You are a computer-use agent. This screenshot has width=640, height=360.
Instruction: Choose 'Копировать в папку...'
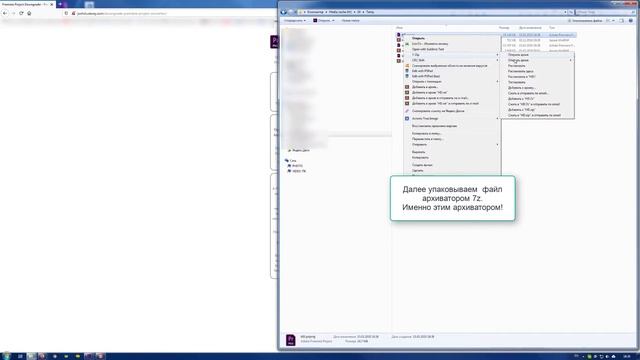(x=427, y=133)
